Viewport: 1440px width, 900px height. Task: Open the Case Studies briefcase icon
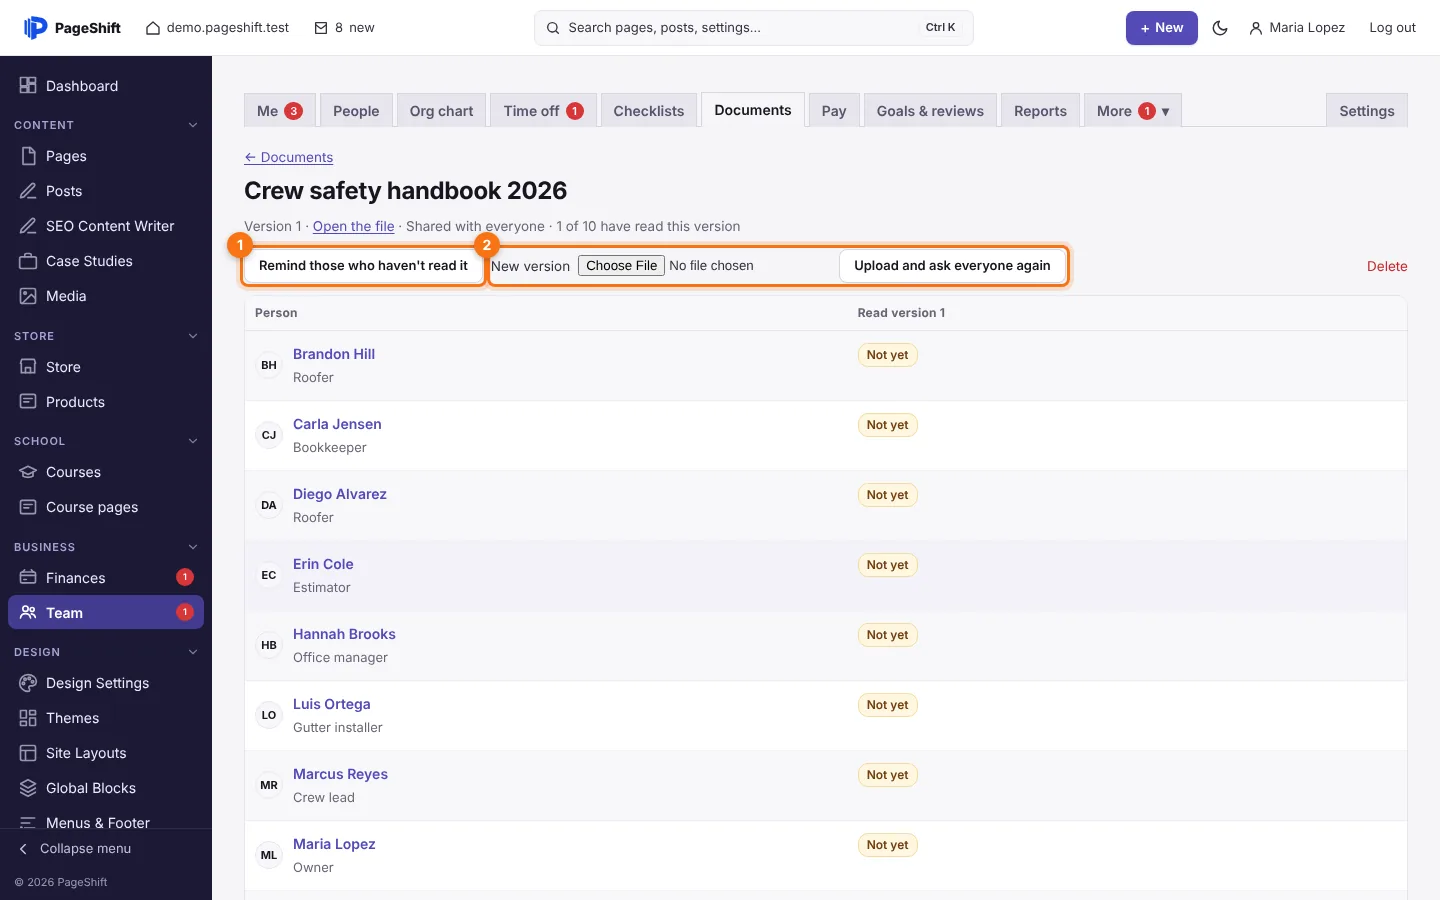(28, 261)
